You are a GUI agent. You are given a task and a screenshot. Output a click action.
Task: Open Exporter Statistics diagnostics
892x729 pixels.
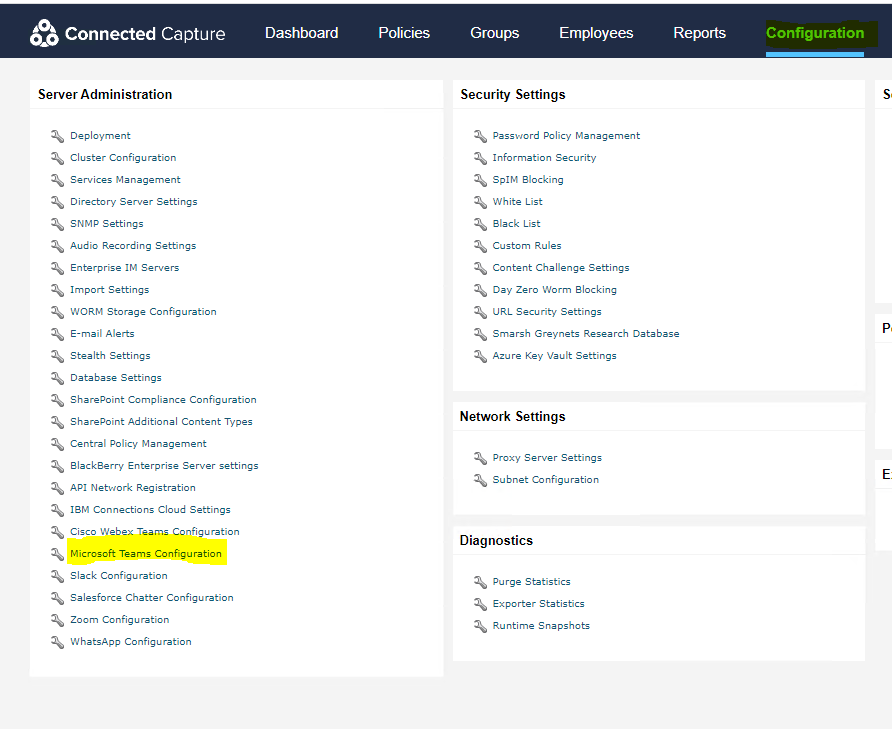[x=539, y=604]
